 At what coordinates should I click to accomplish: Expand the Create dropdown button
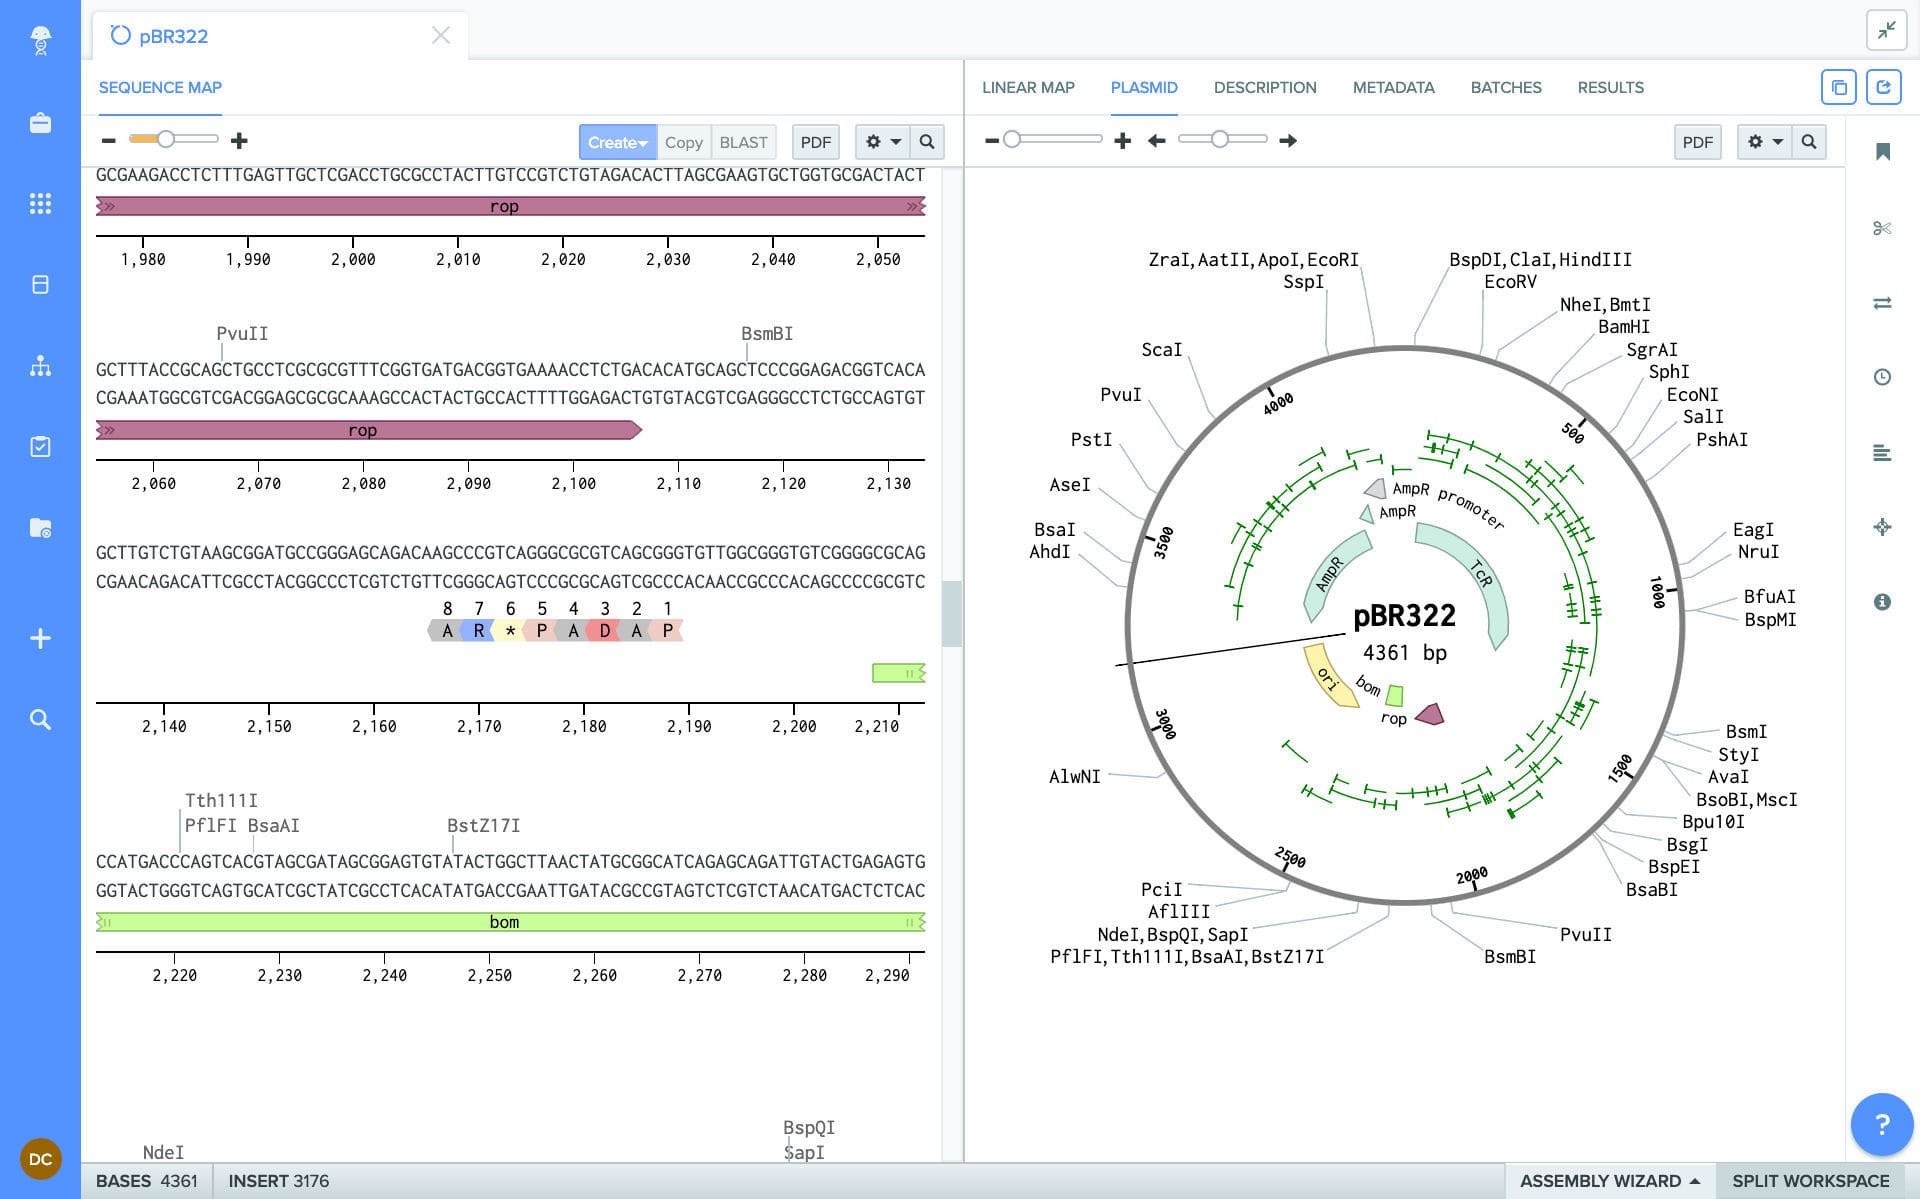coord(617,142)
